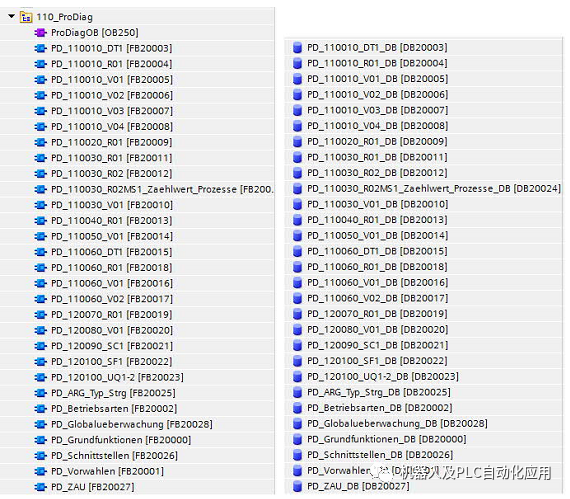Click FB icon beside PD_110020_R01 [FB20009]

[40, 142]
